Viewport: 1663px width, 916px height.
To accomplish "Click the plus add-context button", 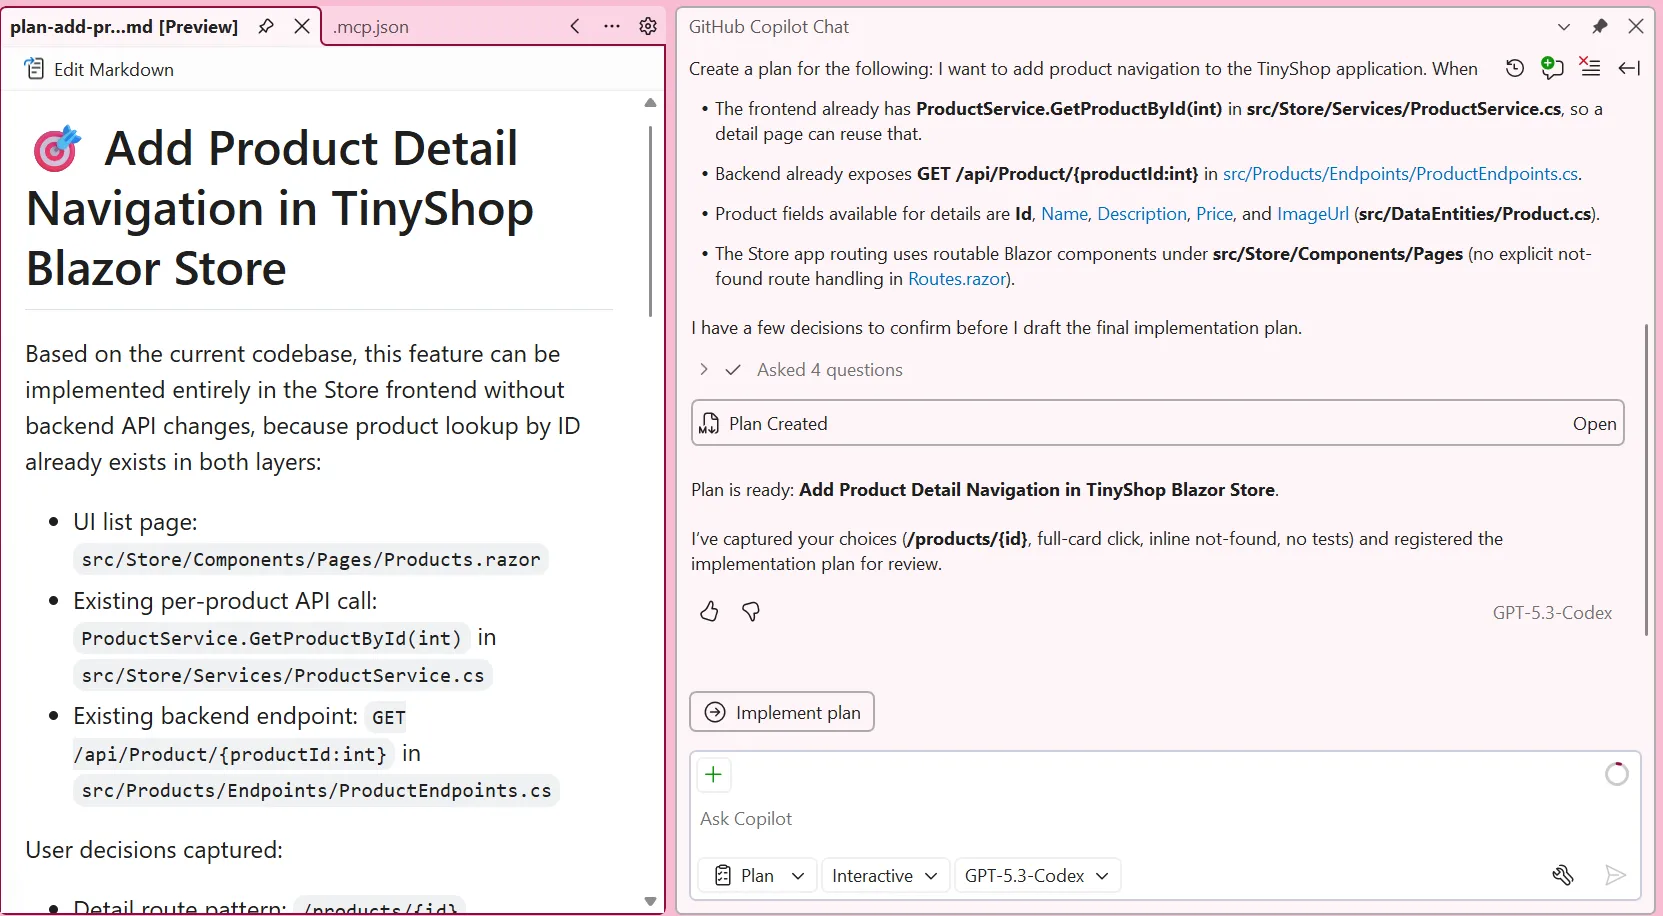I will coord(713,775).
